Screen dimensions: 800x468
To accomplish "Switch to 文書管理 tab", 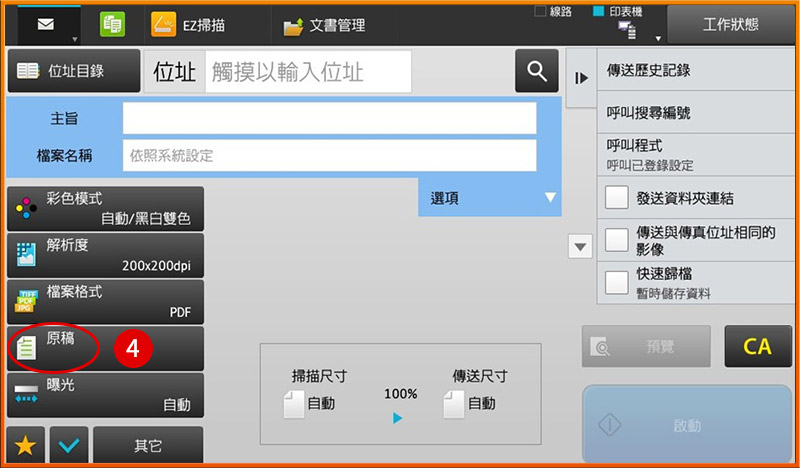I will tap(325, 24).
